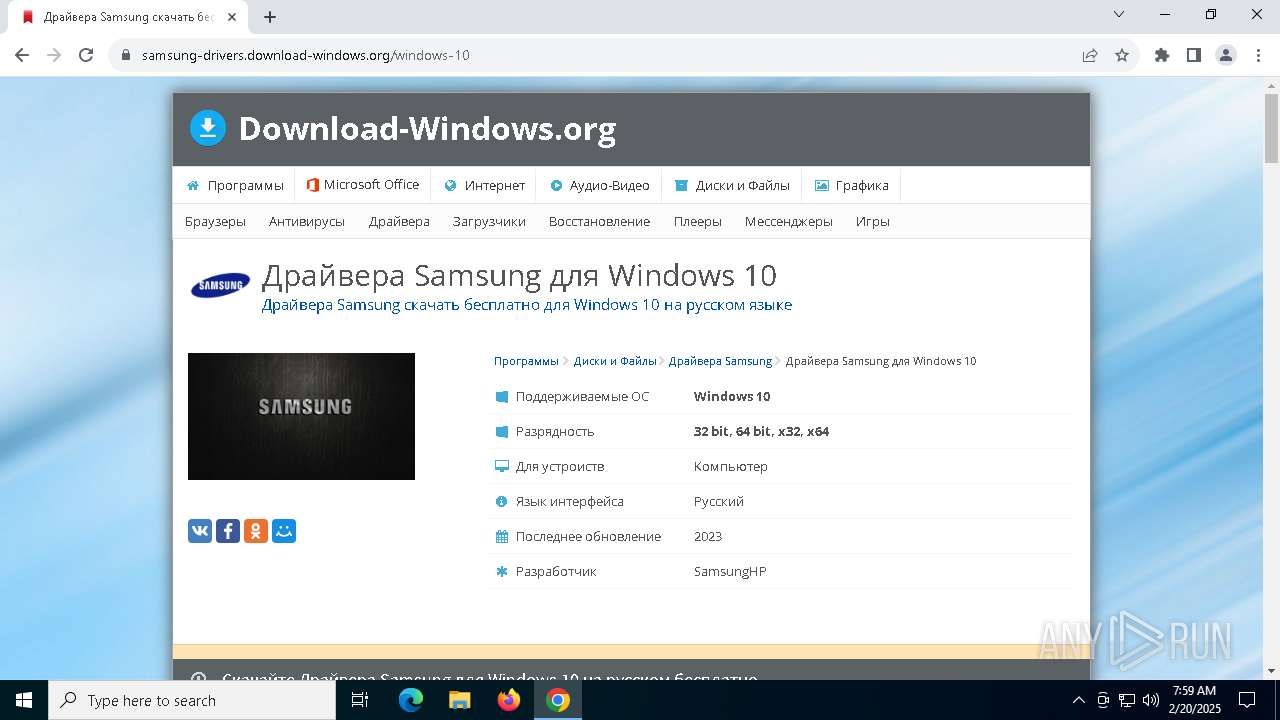
Task: Open the Программы menu
Action: 235,185
